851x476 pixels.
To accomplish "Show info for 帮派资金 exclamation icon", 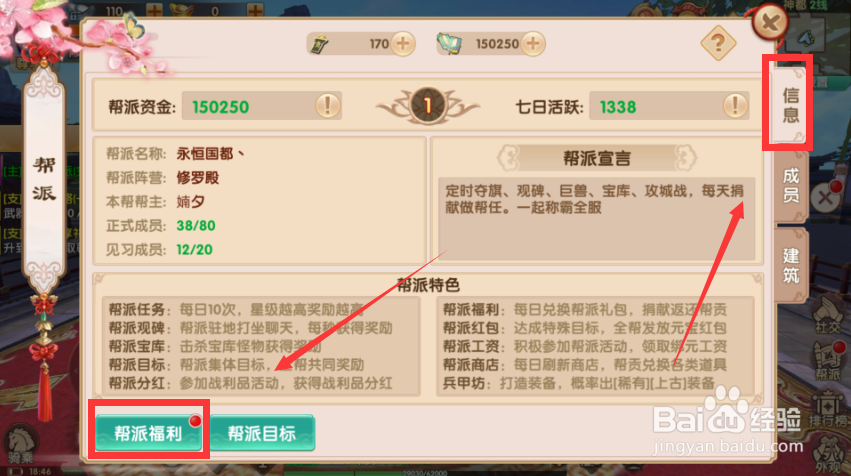I will point(327,105).
